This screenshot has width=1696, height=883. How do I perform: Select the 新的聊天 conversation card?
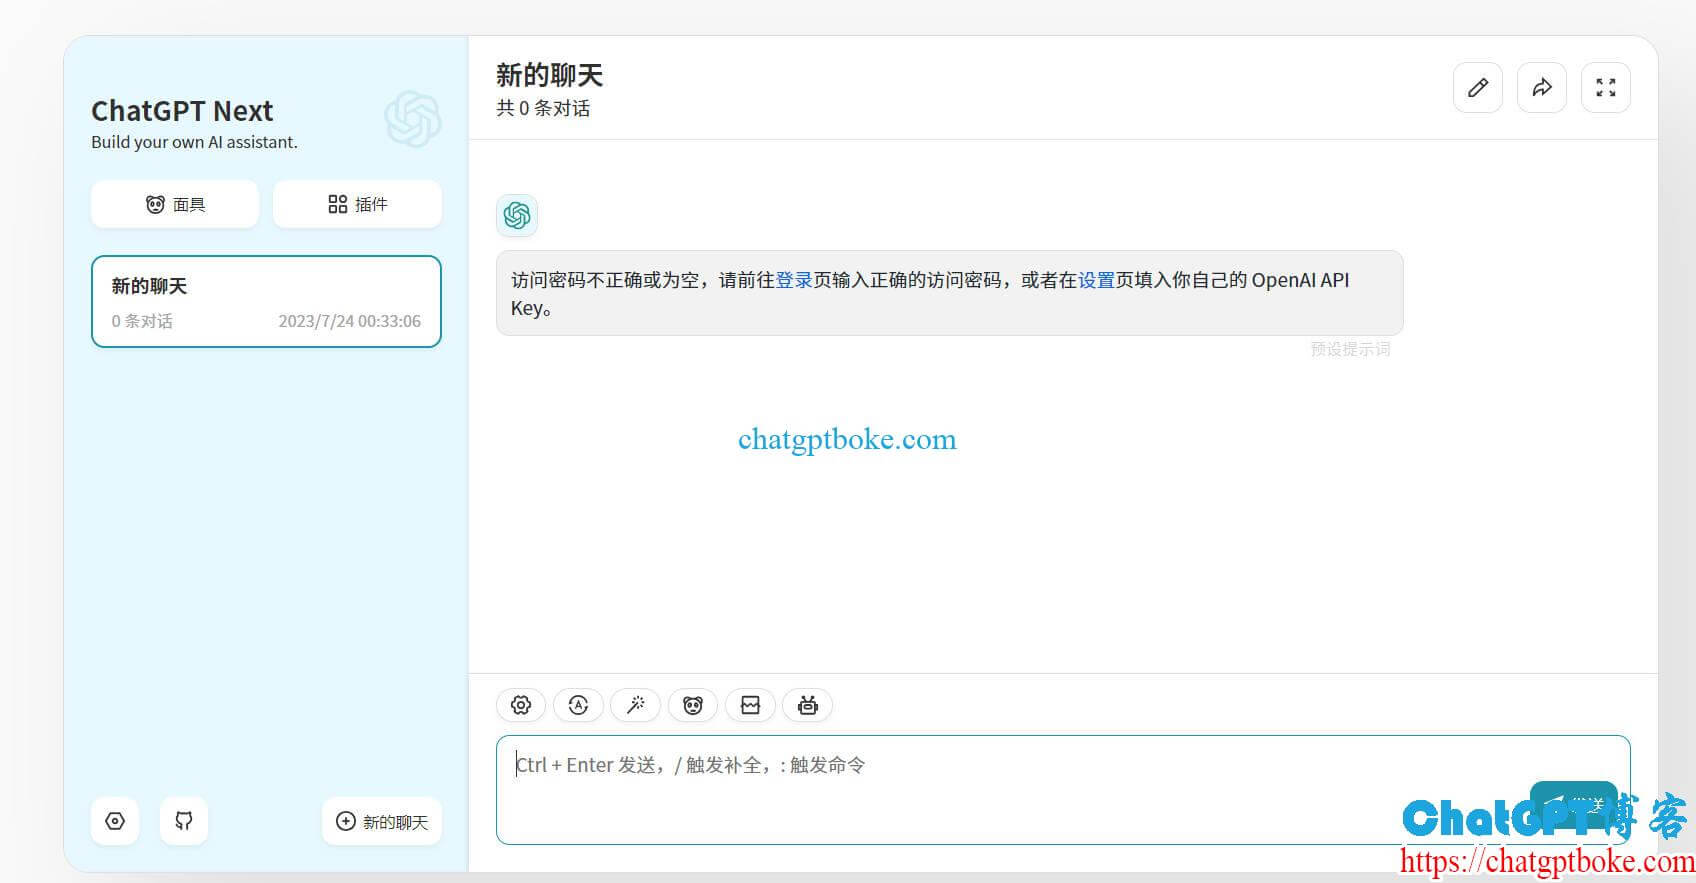coord(266,301)
